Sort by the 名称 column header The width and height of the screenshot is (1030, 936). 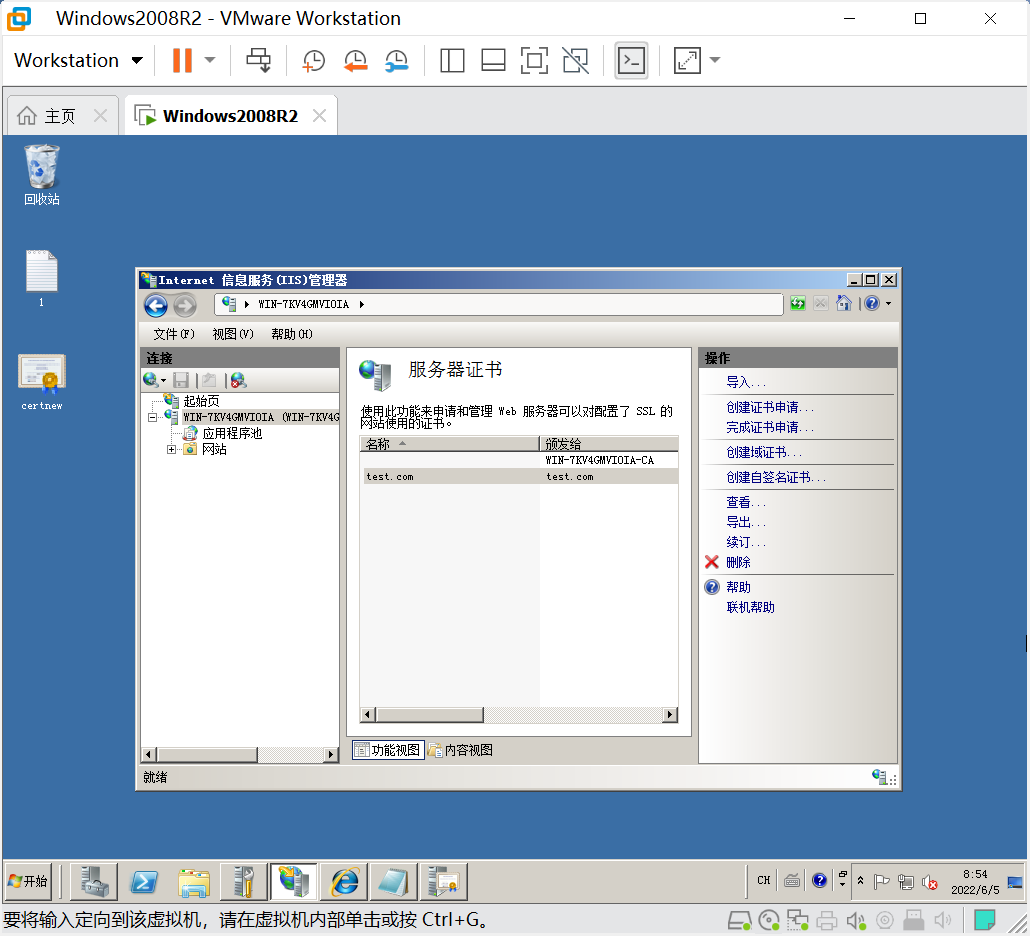449,443
